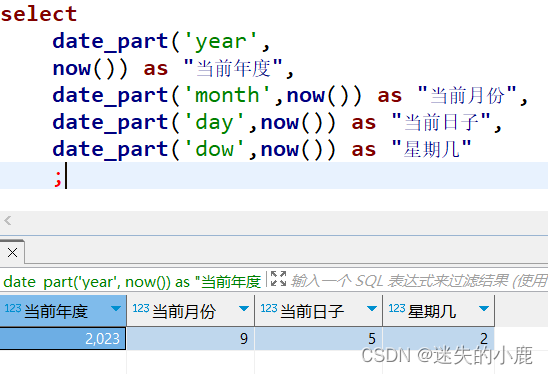Open dropdown arrow on 当前日子 column header

point(372,309)
